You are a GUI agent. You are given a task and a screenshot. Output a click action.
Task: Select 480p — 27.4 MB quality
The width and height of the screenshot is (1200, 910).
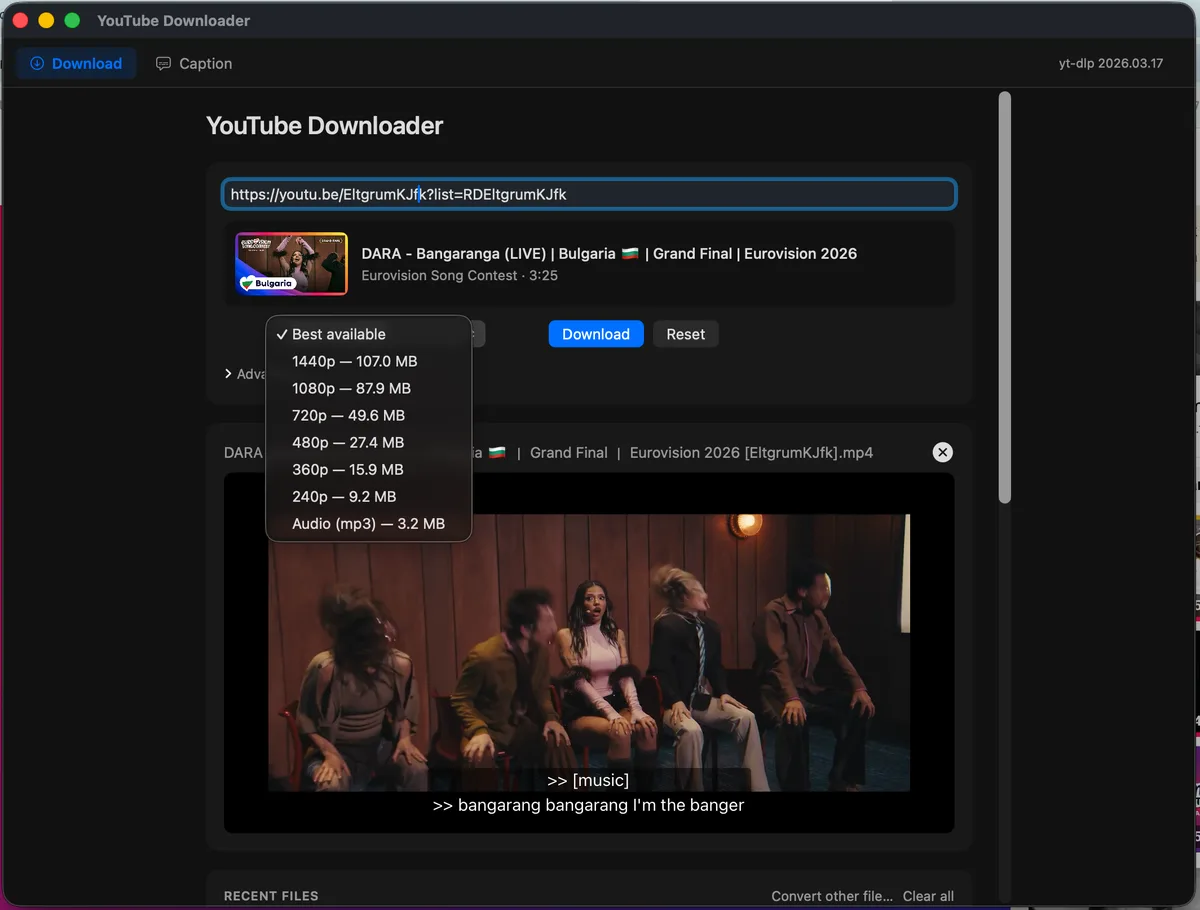tap(368, 442)
